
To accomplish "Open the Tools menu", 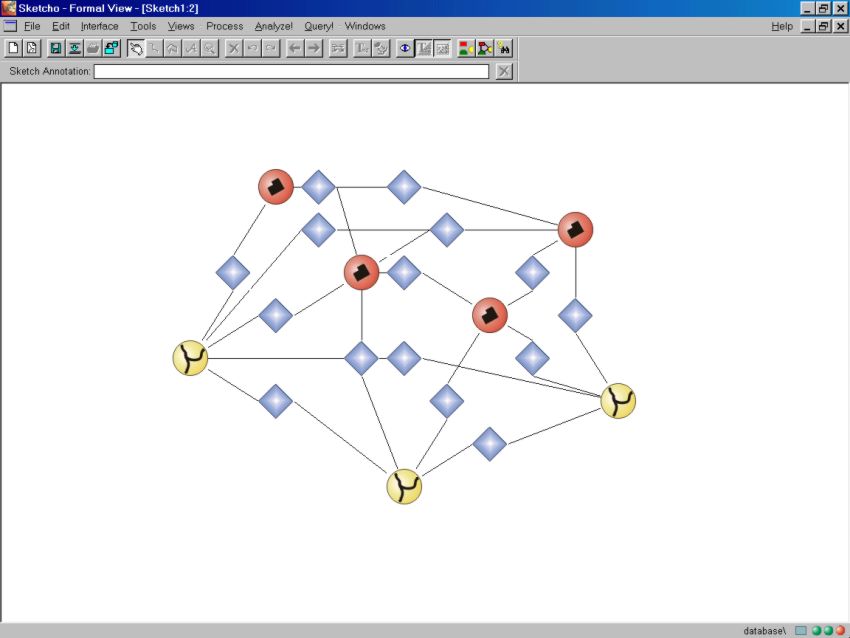I will tap(143, 26).
